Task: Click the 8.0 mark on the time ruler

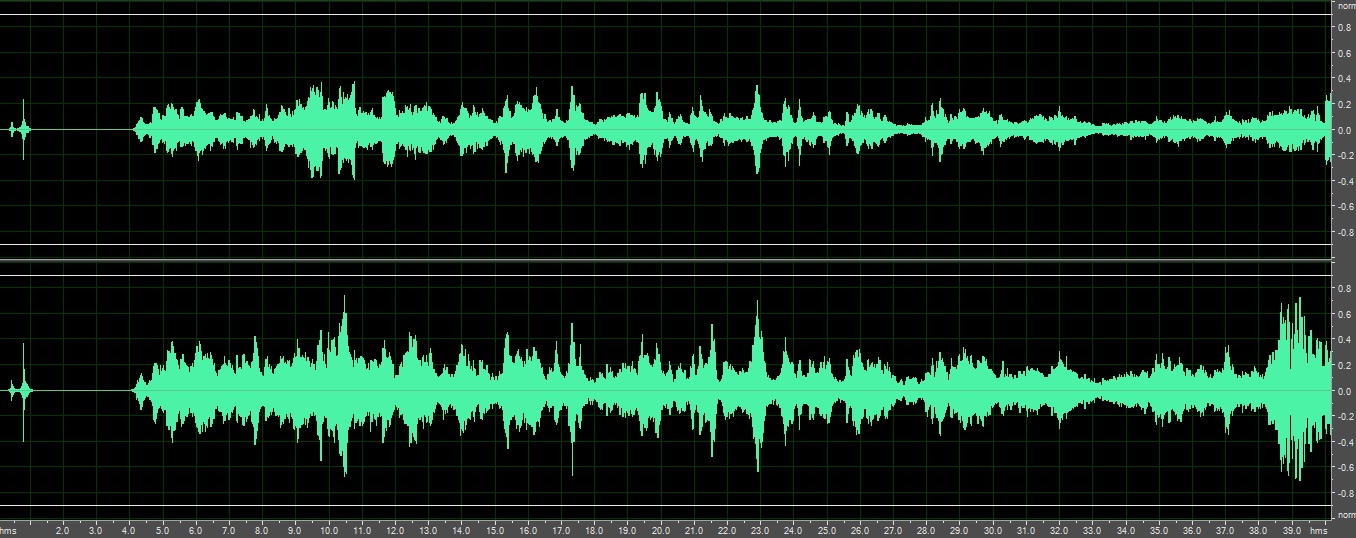Action: coord(261,531)
